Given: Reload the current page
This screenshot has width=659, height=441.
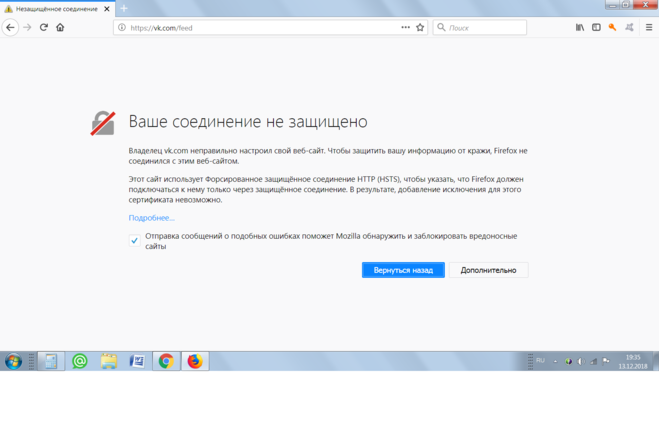Looking at the screenshot, I should [x=43, y=28].
